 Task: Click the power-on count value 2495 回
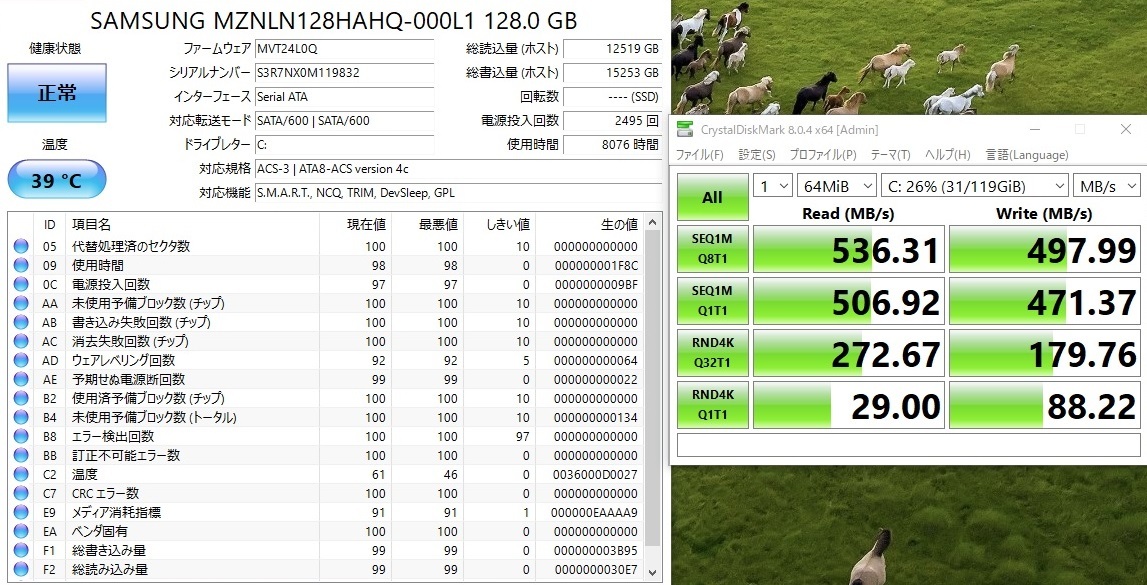click(612, 120)
